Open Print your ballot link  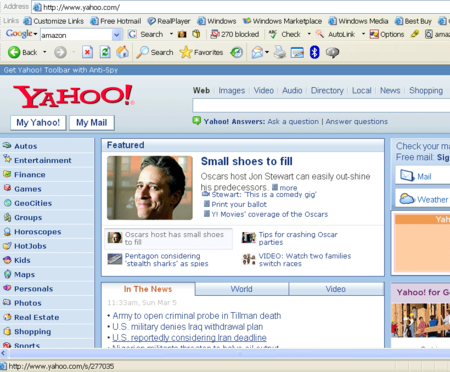pos(239,204)
